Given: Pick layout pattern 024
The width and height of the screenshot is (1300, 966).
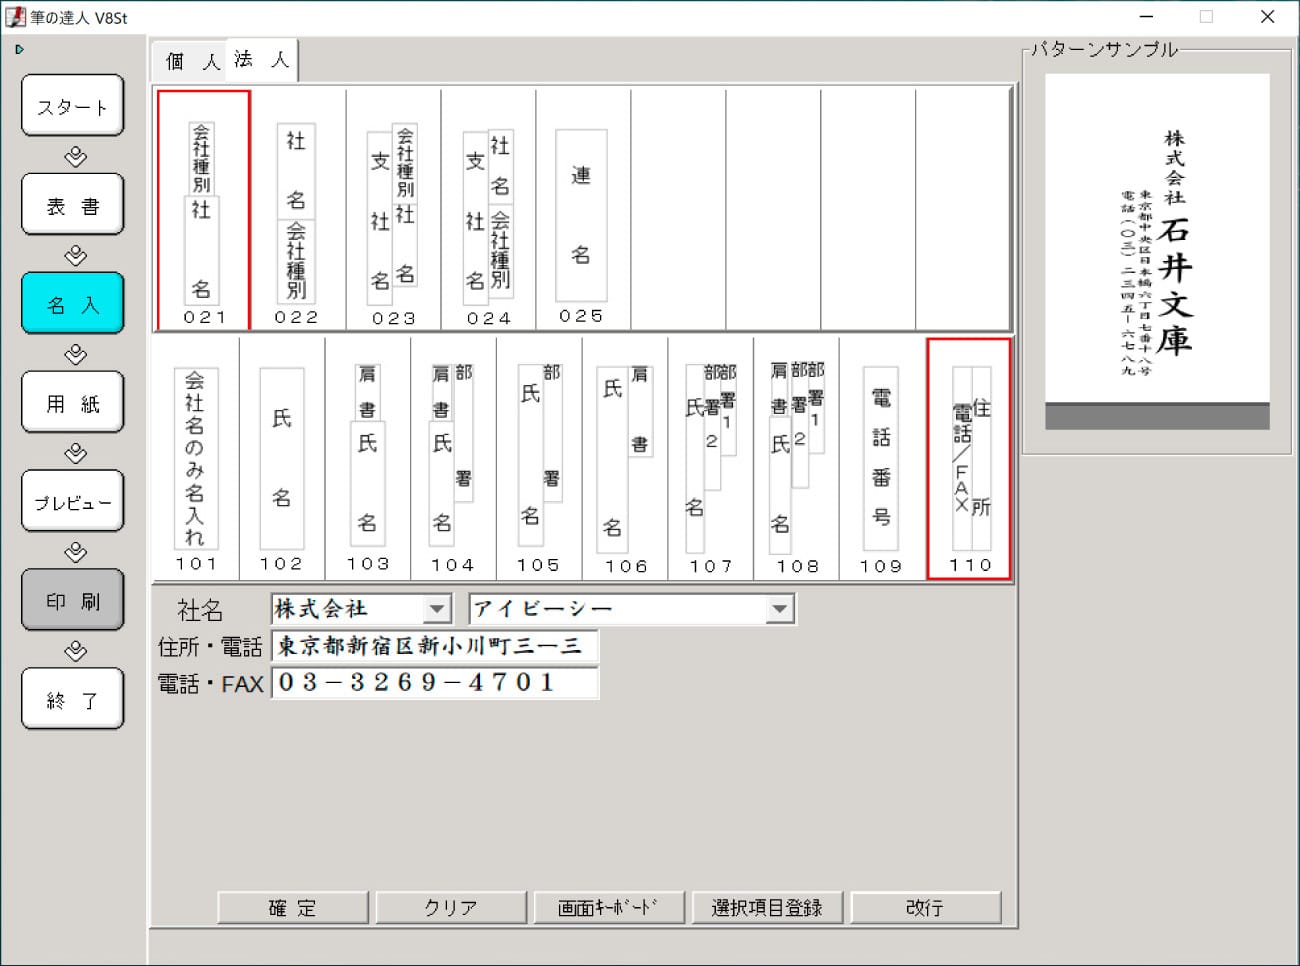Looking at the screenshot, I should tap(488, 210).
